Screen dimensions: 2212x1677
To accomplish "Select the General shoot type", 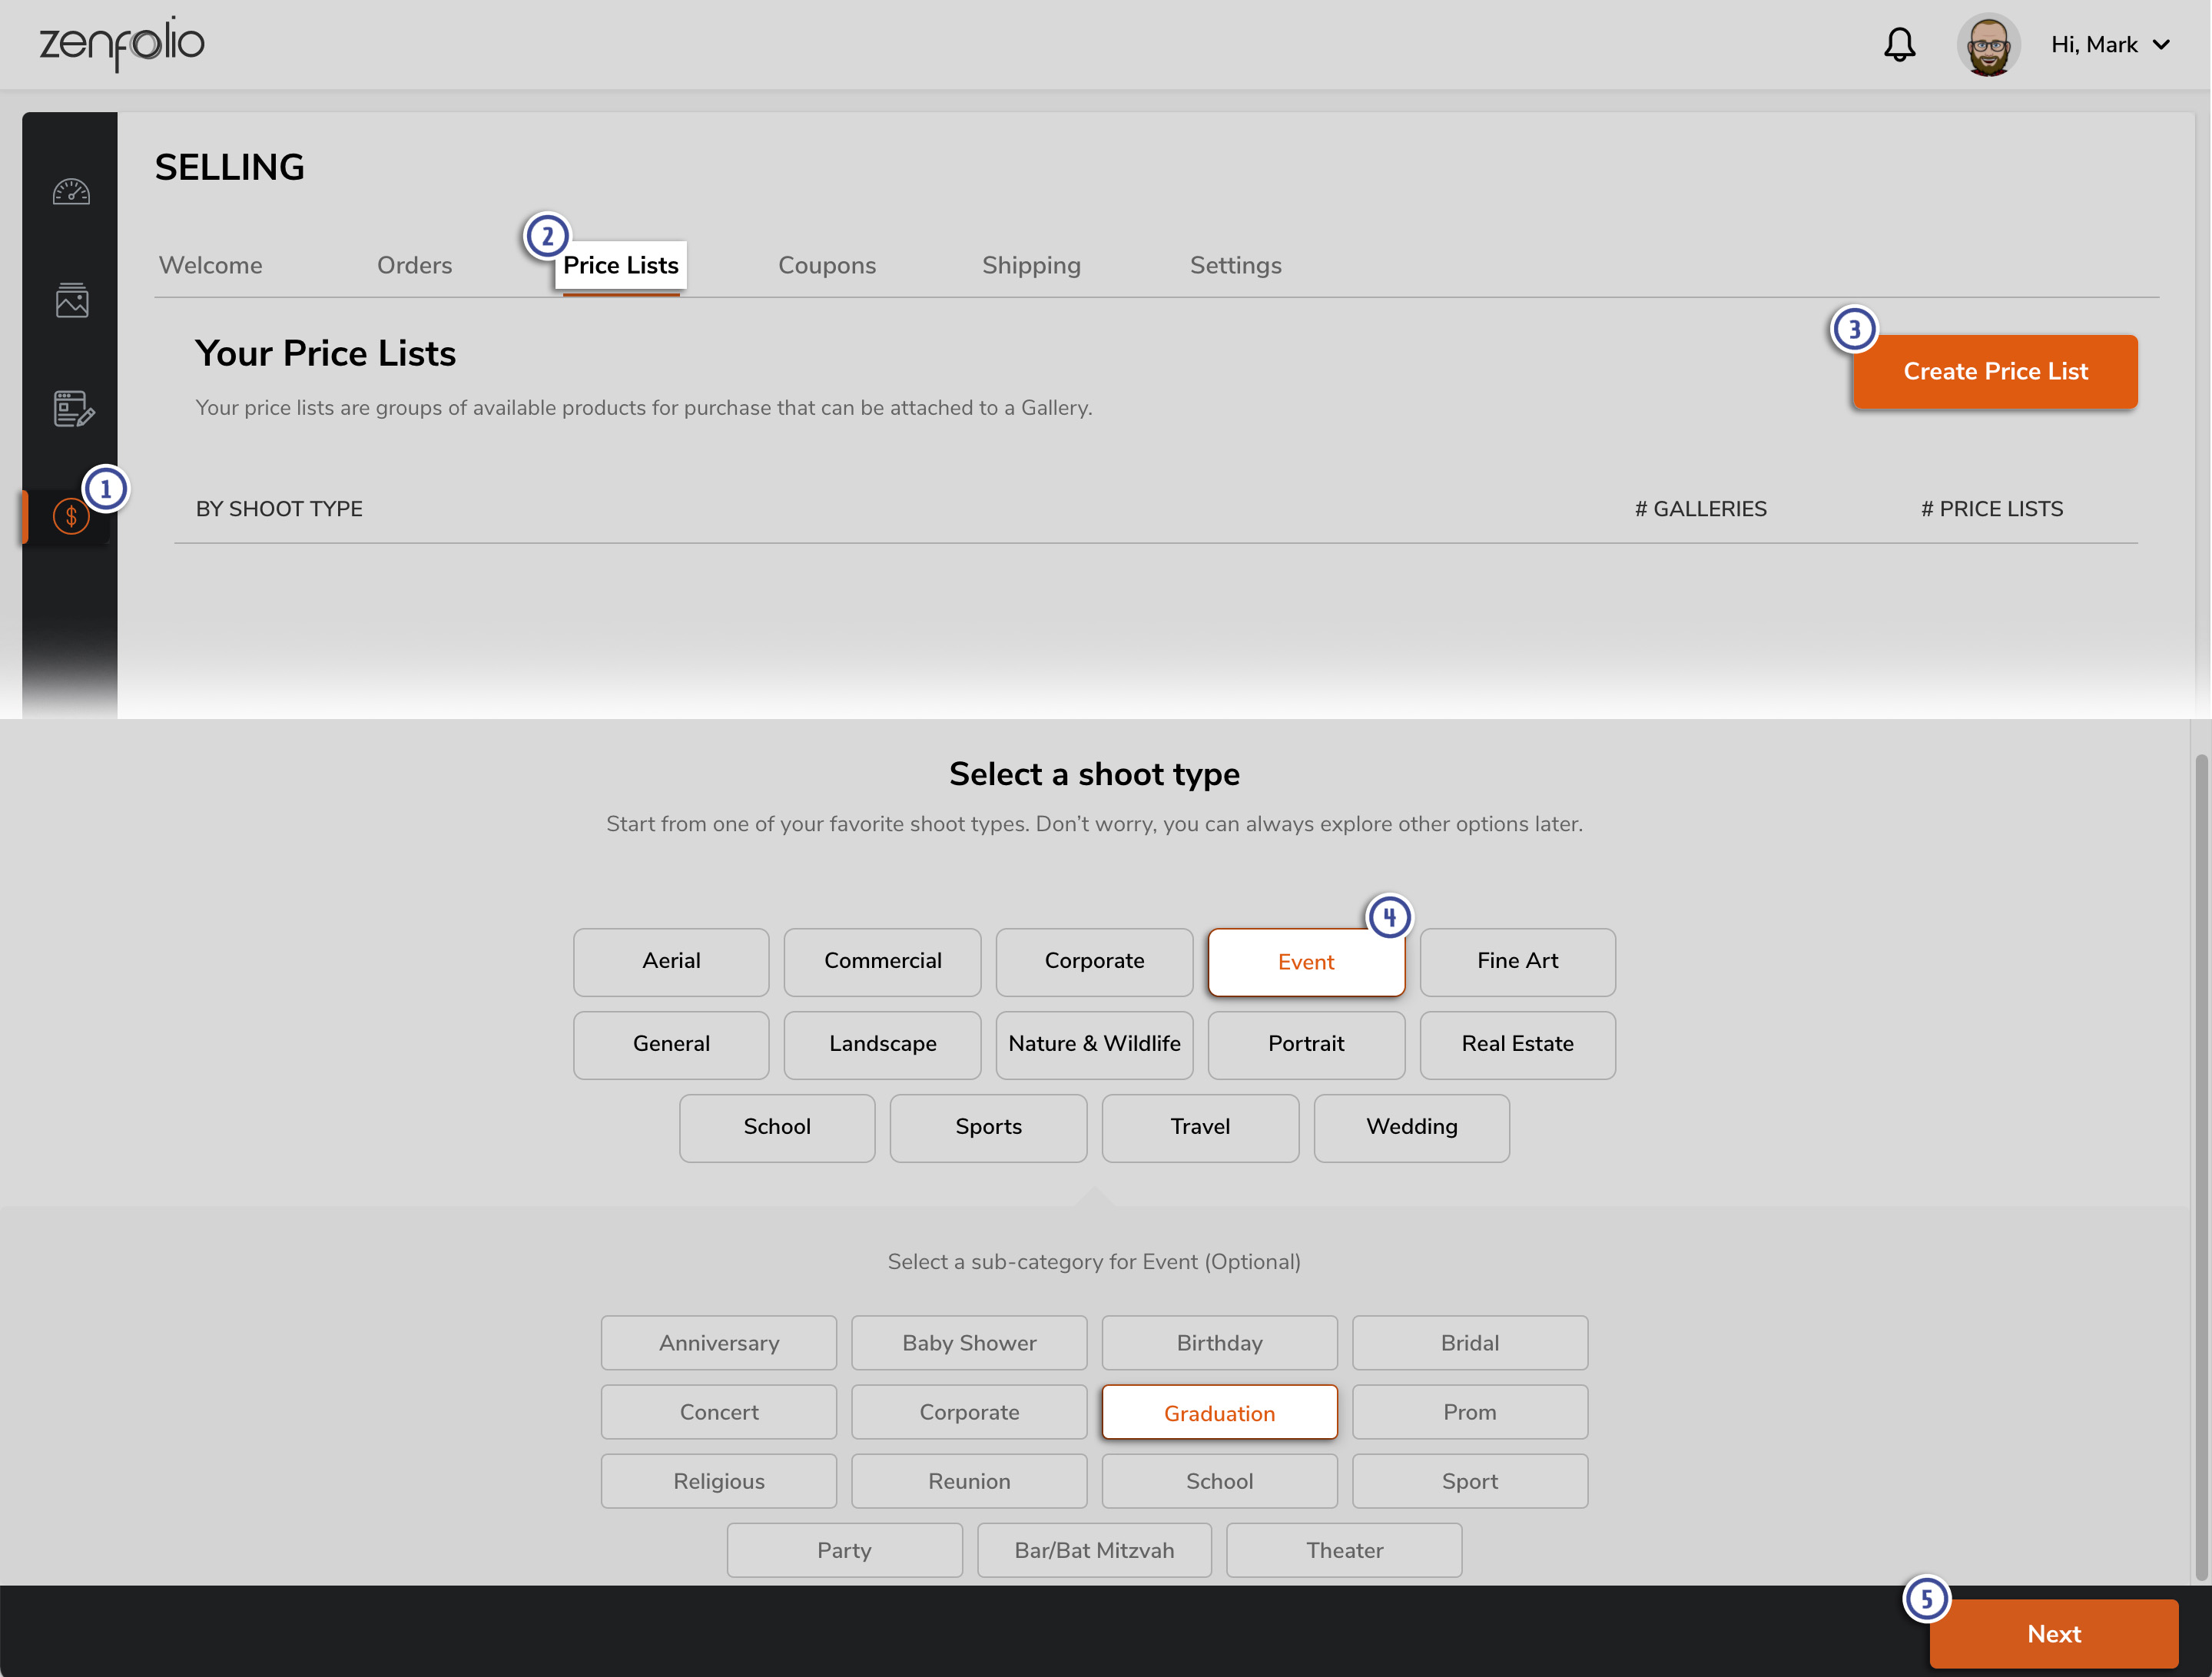I will coord(671,1044).
